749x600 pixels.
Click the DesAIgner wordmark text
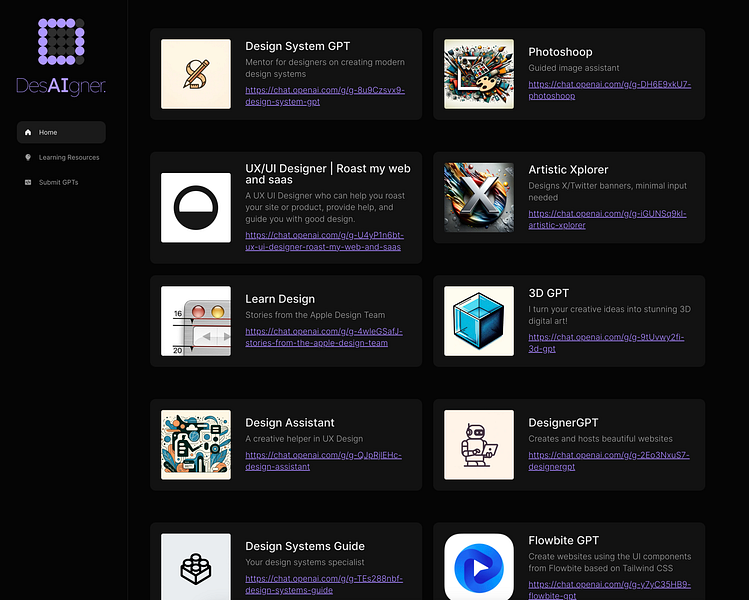pyautogui.click(x=61, y=86)
